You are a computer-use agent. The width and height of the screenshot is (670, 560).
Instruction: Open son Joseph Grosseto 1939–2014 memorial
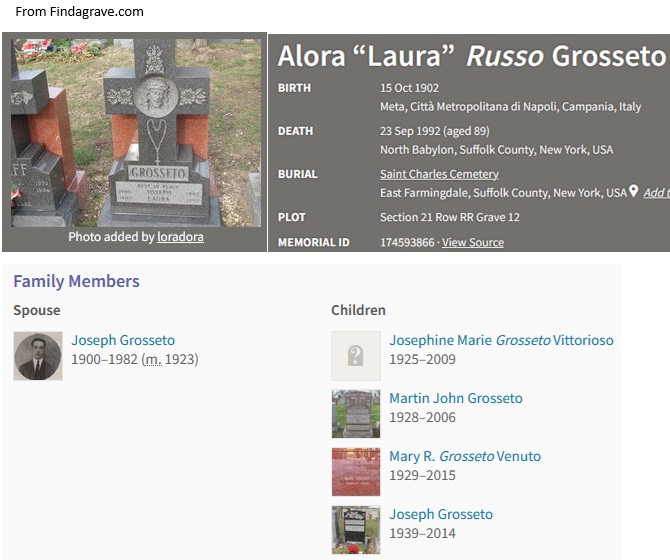[x=441, y=514]
